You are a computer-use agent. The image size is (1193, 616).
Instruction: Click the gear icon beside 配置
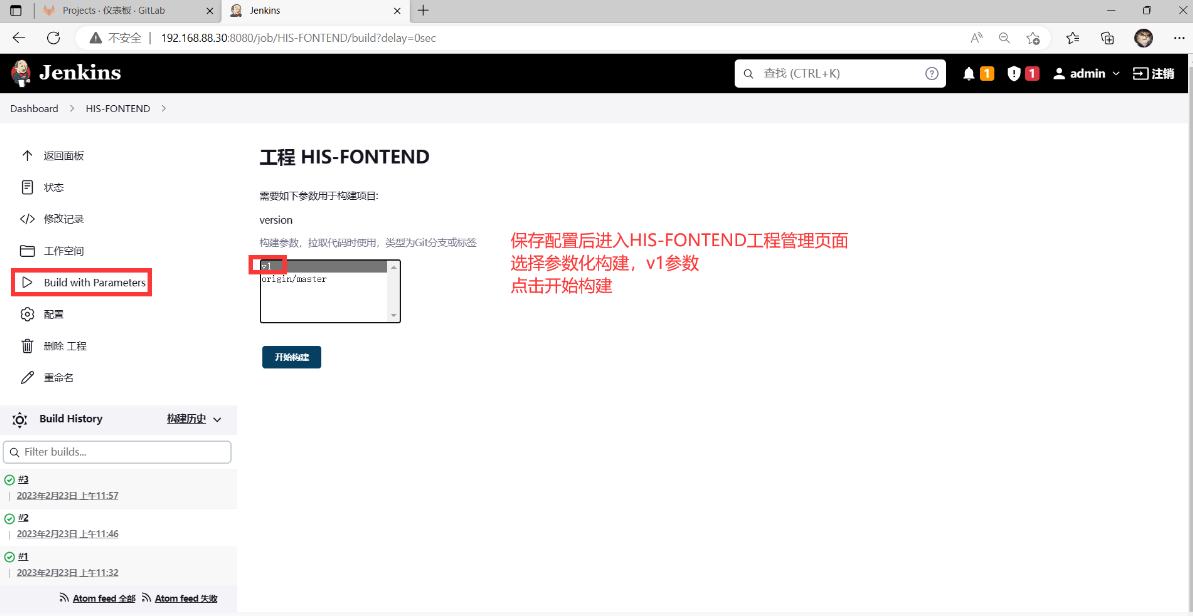(27, 314)
